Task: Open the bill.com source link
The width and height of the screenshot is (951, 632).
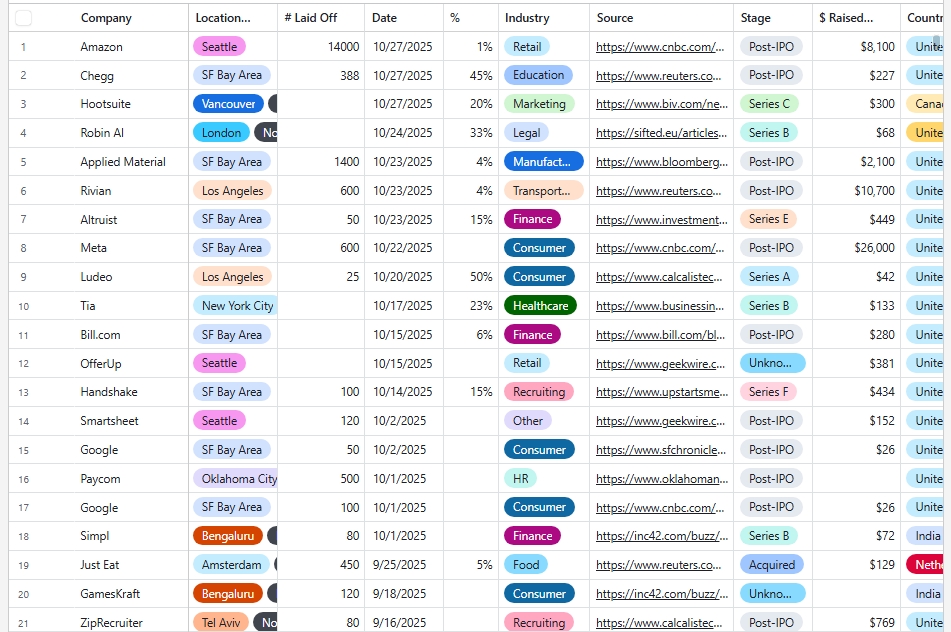Action: click(x=660, y=335)
